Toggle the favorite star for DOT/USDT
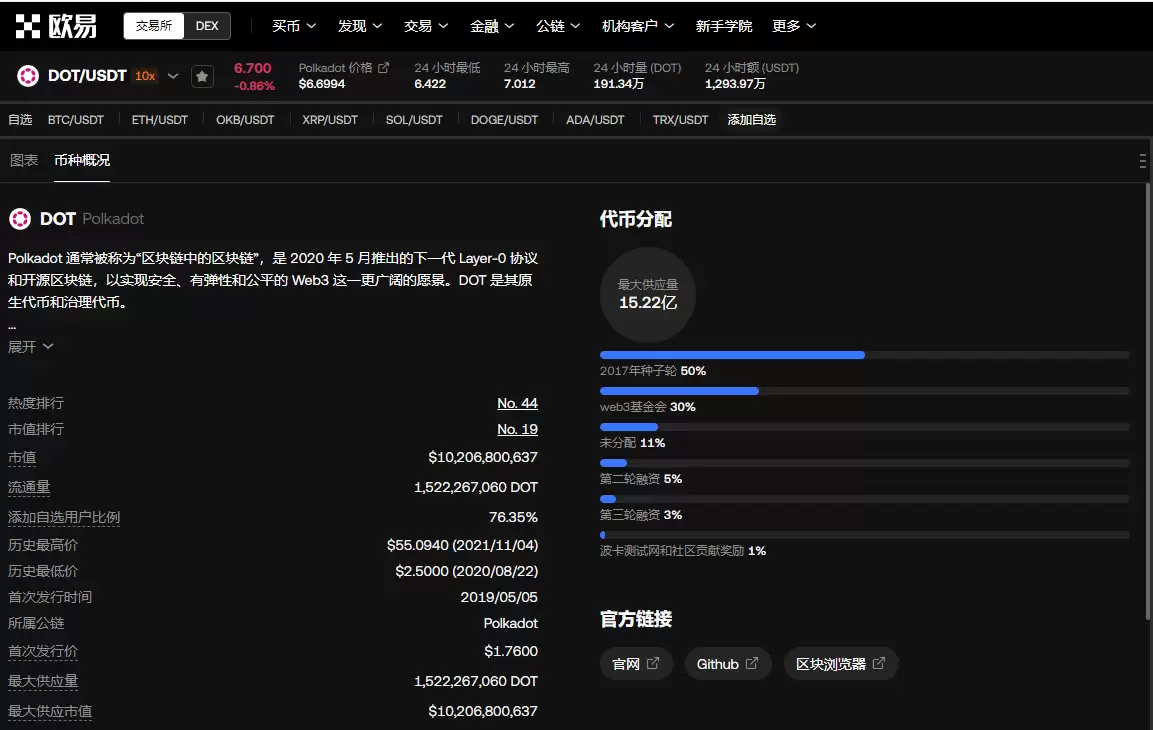 point(202,76)
